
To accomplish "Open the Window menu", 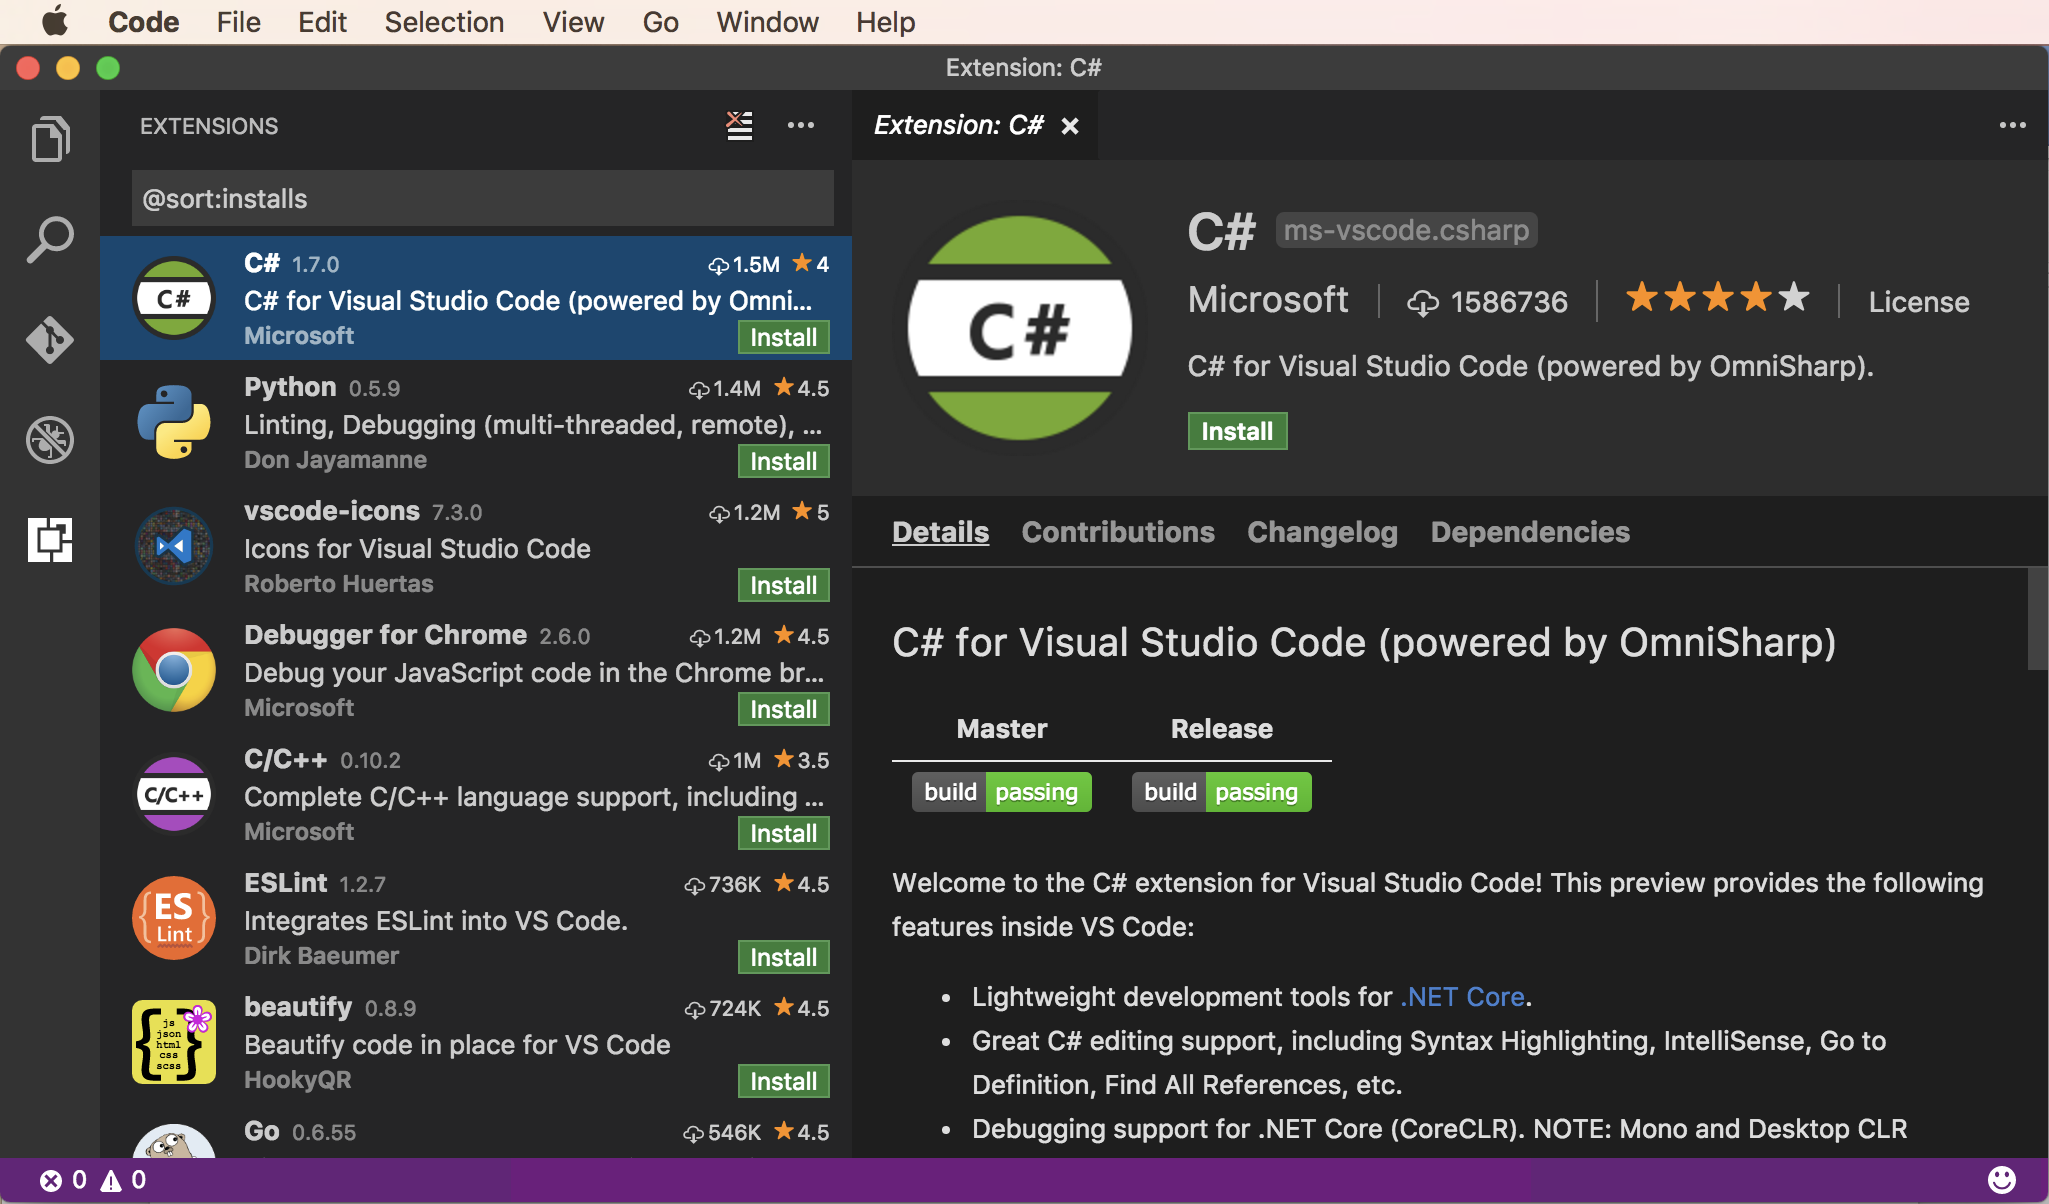I will click(x=767, y=22).
